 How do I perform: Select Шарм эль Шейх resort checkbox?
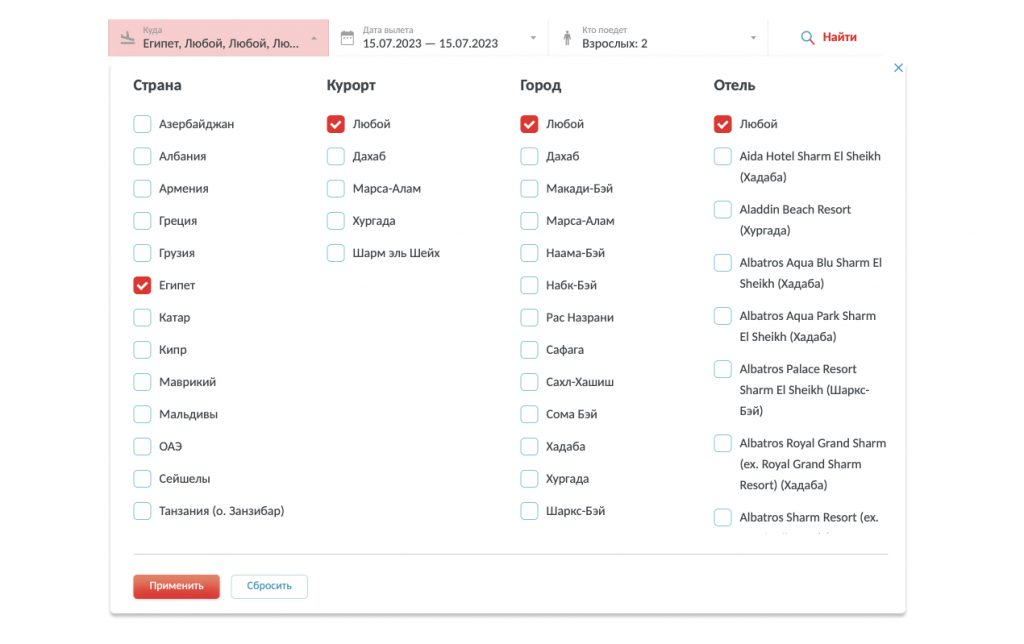pos(336,253)
